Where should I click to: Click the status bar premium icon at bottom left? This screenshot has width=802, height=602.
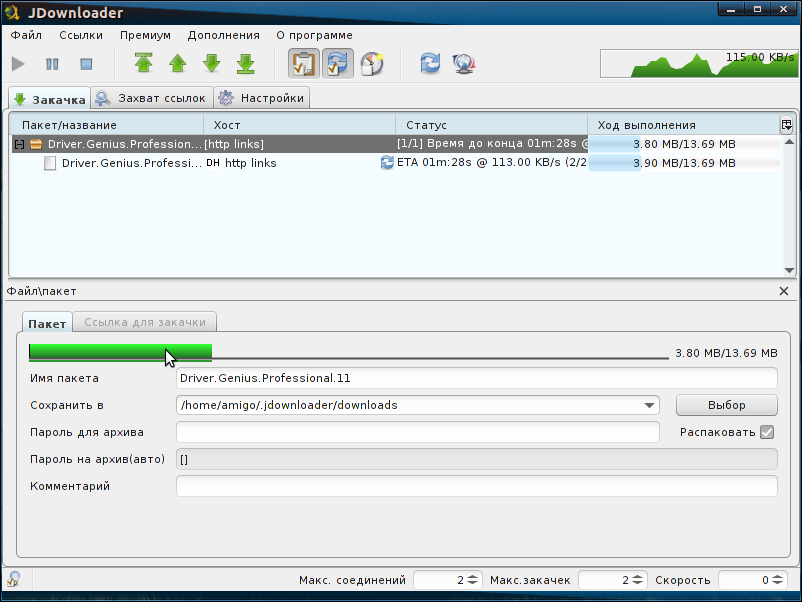(x=13, y=579)
